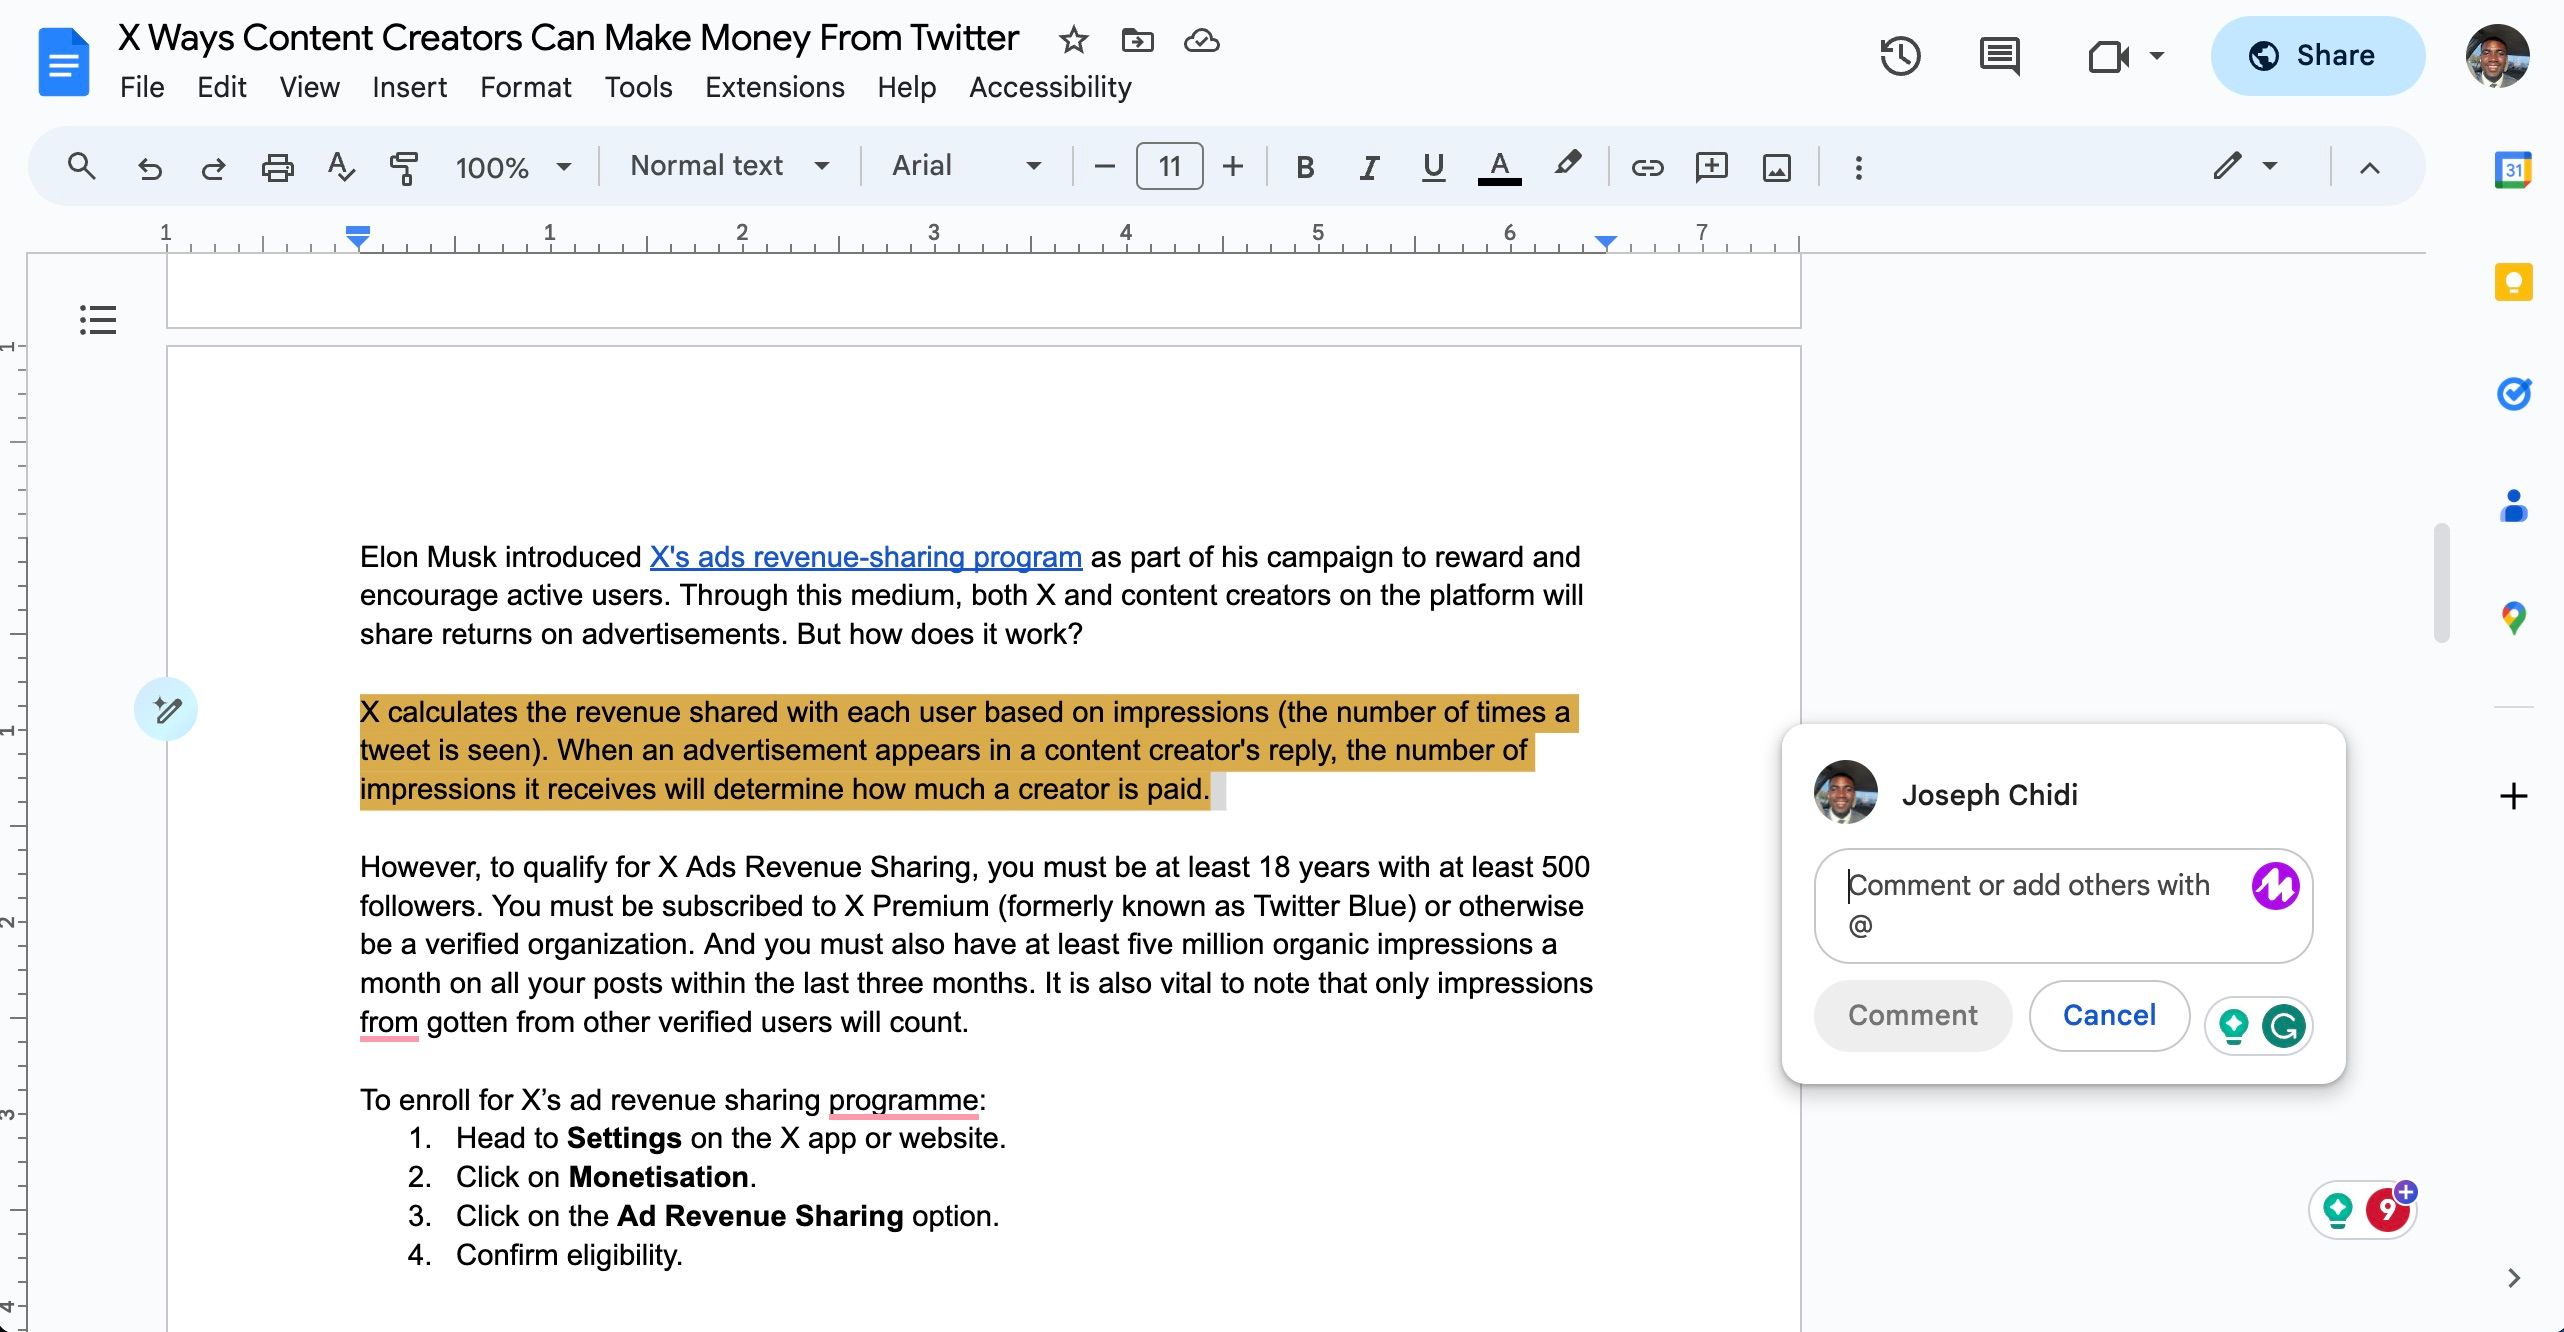
Task: Open Google Keep in side panel
Action: click(2513, 282)
